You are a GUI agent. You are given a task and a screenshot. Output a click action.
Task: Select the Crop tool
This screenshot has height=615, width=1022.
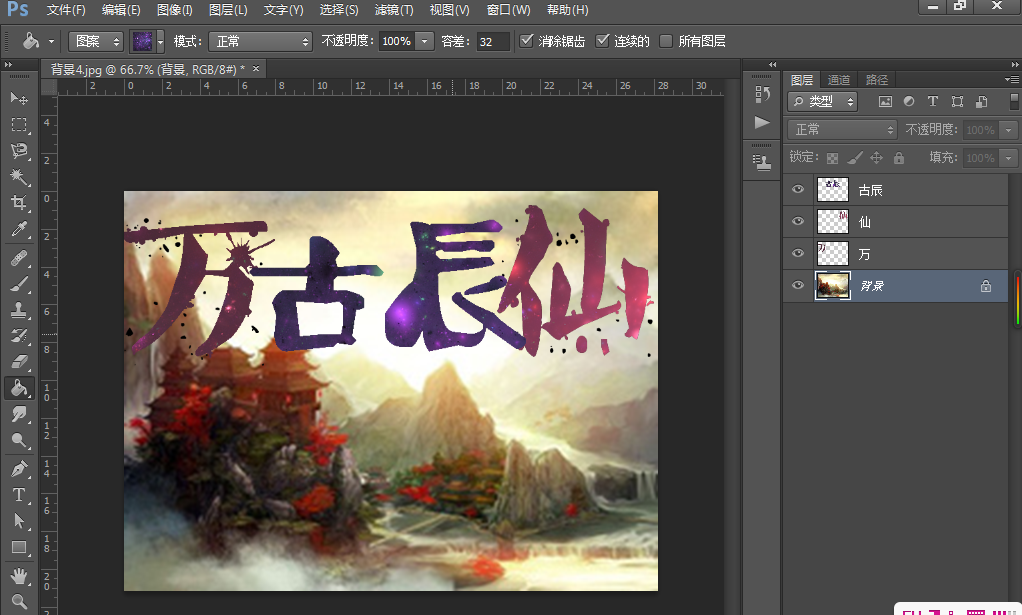19,203
